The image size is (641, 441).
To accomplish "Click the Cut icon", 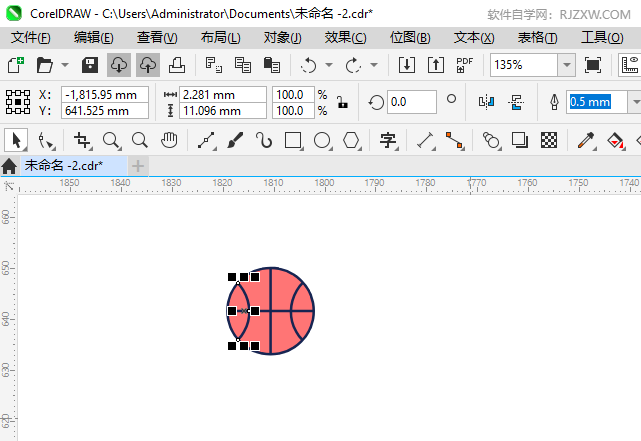I will coord(213,65).
